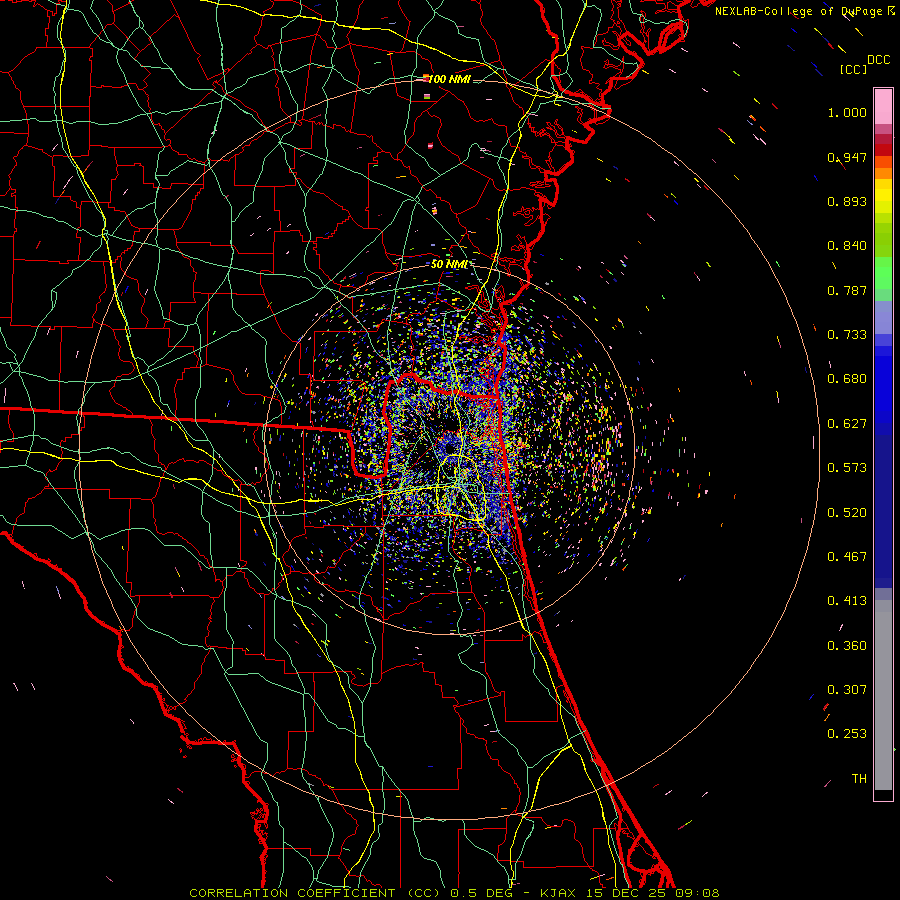Click the 1.000 legend value

click(847, 112)
